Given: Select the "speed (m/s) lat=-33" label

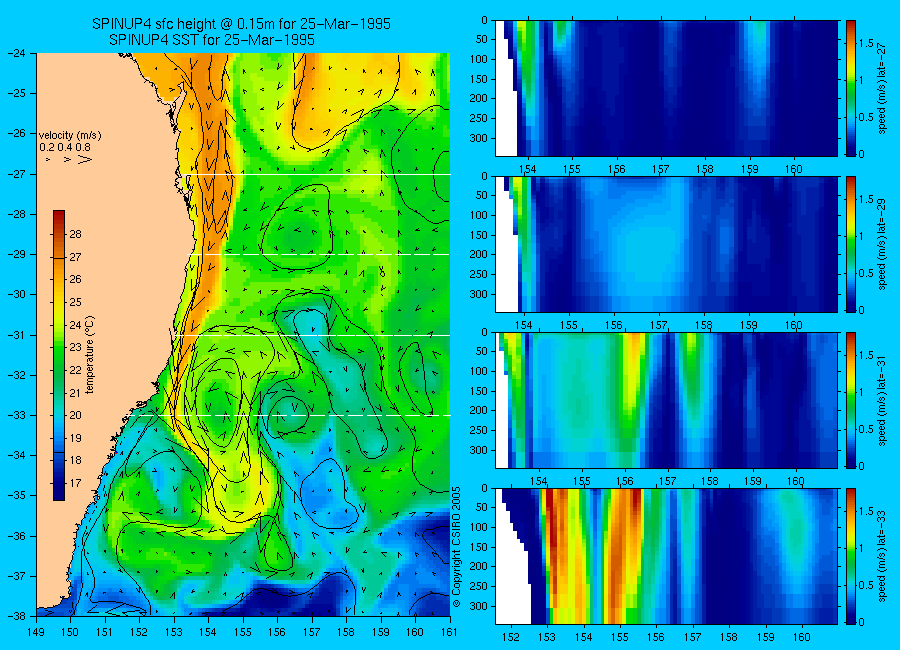Looking at the screenshot, I should 882,556.
